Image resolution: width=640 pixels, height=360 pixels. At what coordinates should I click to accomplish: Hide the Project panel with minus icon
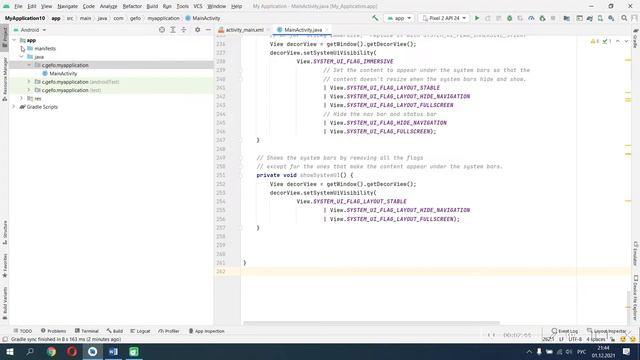coord(208,30)
